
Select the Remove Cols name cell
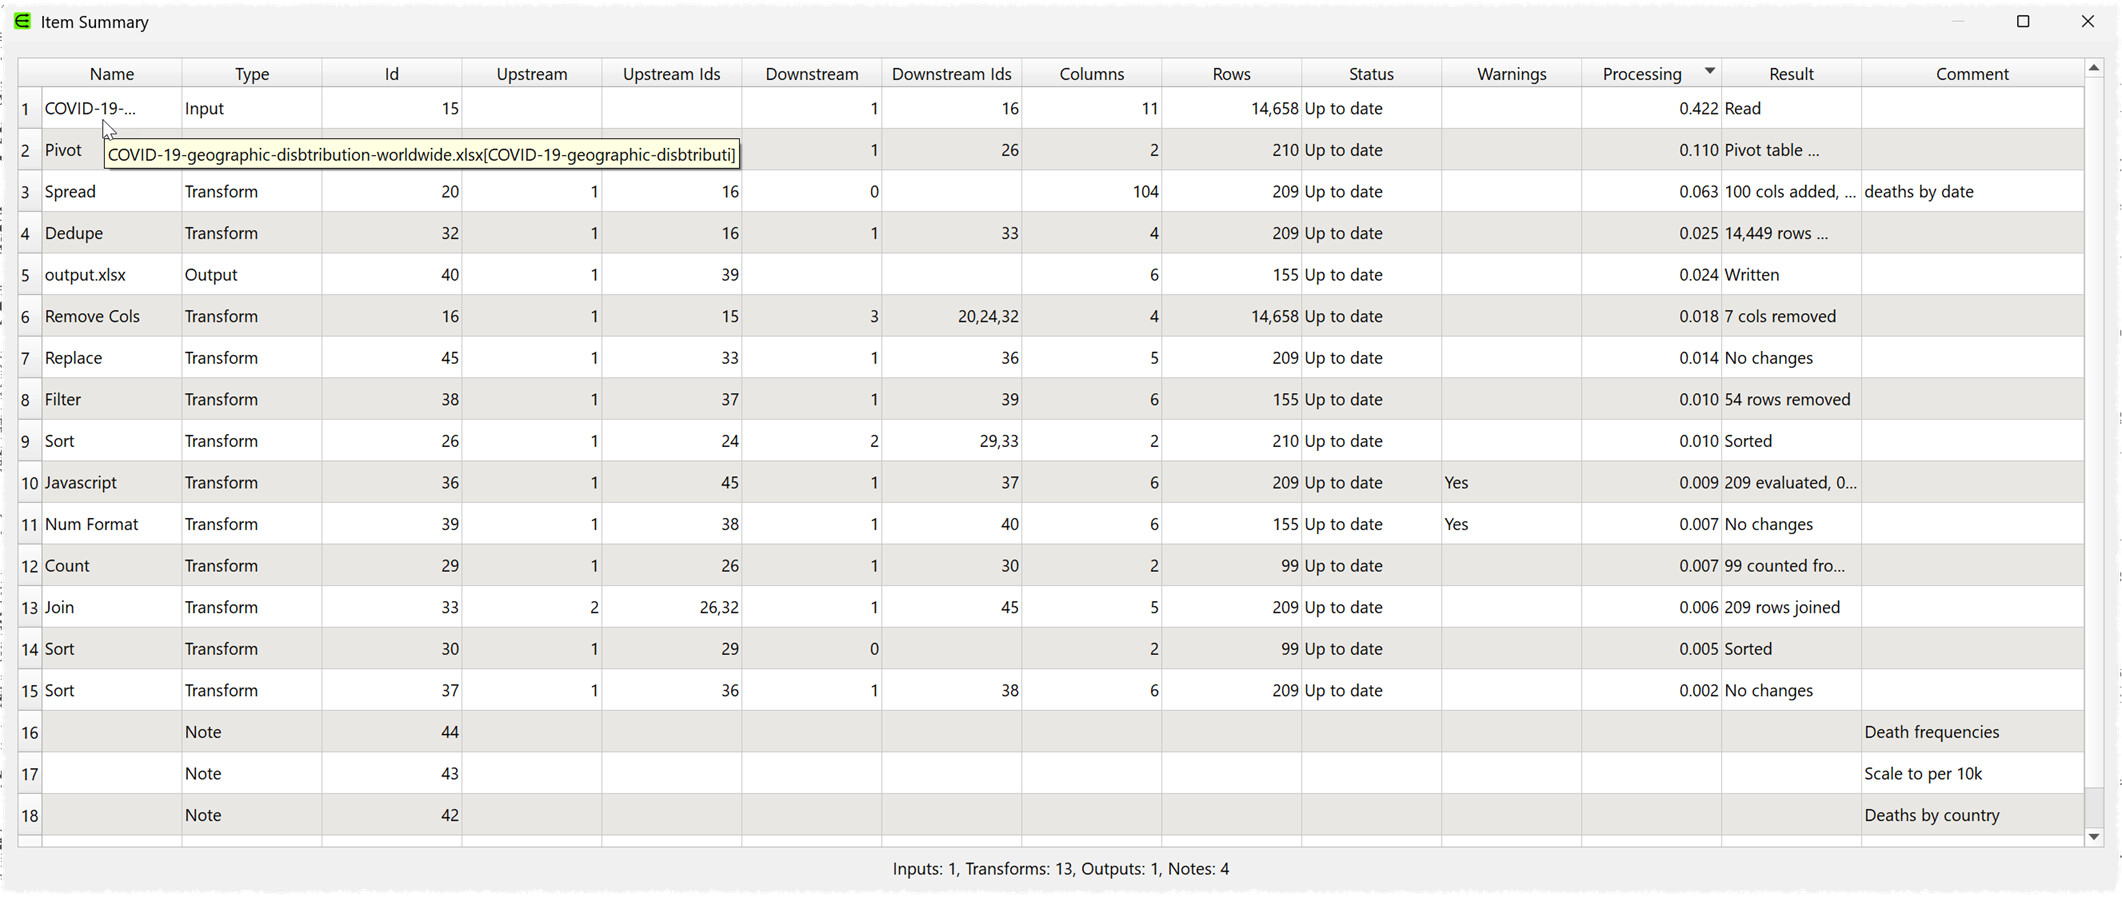(112, 316)
